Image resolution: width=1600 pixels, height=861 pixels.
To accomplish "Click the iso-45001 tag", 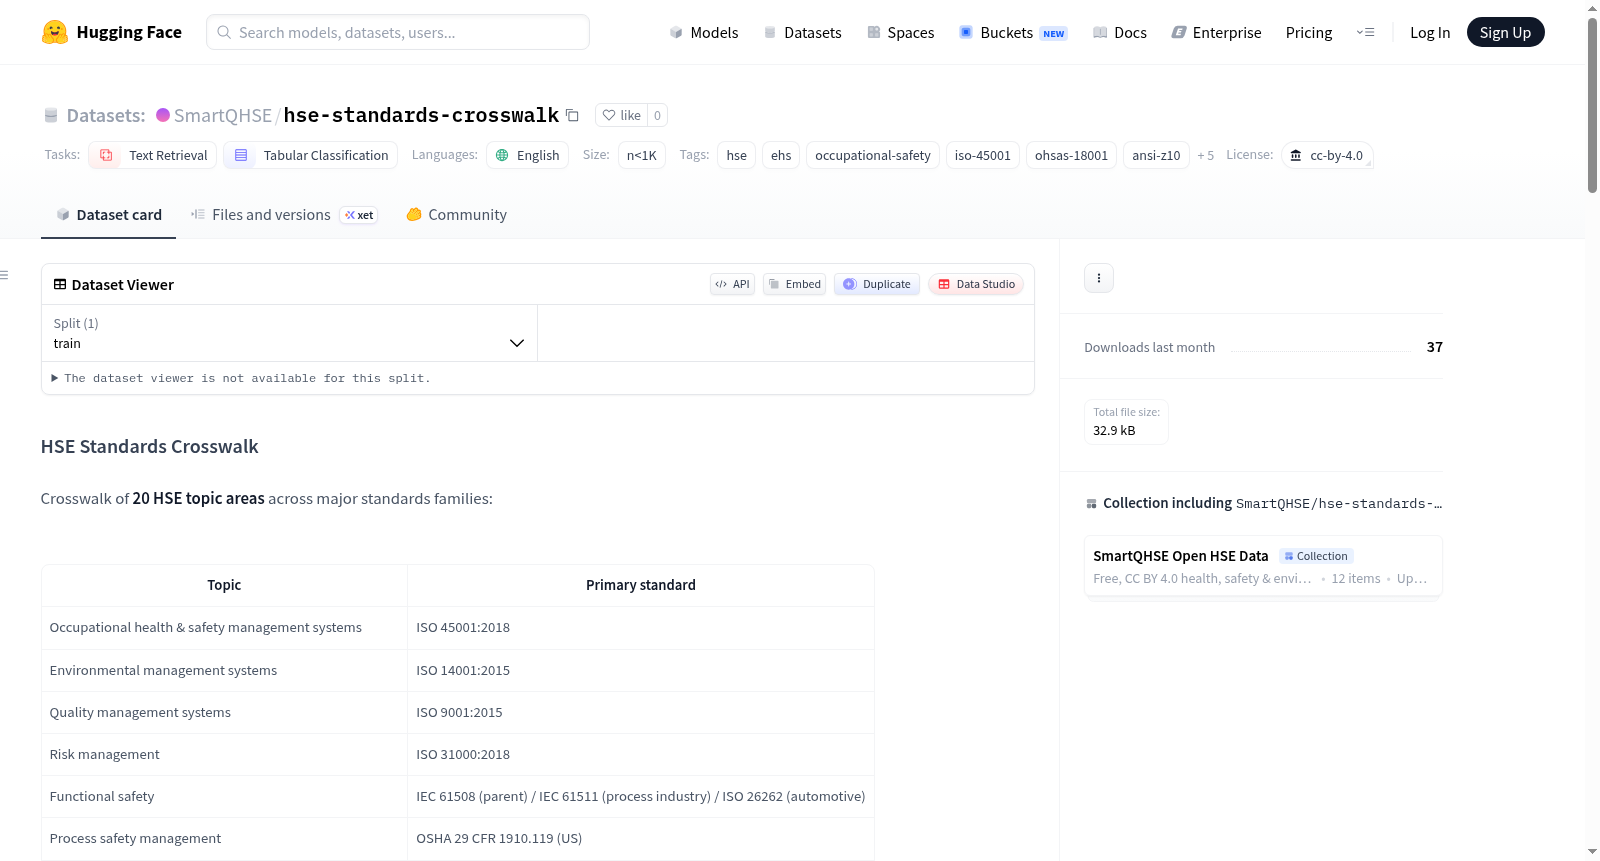I will point(983,155).
